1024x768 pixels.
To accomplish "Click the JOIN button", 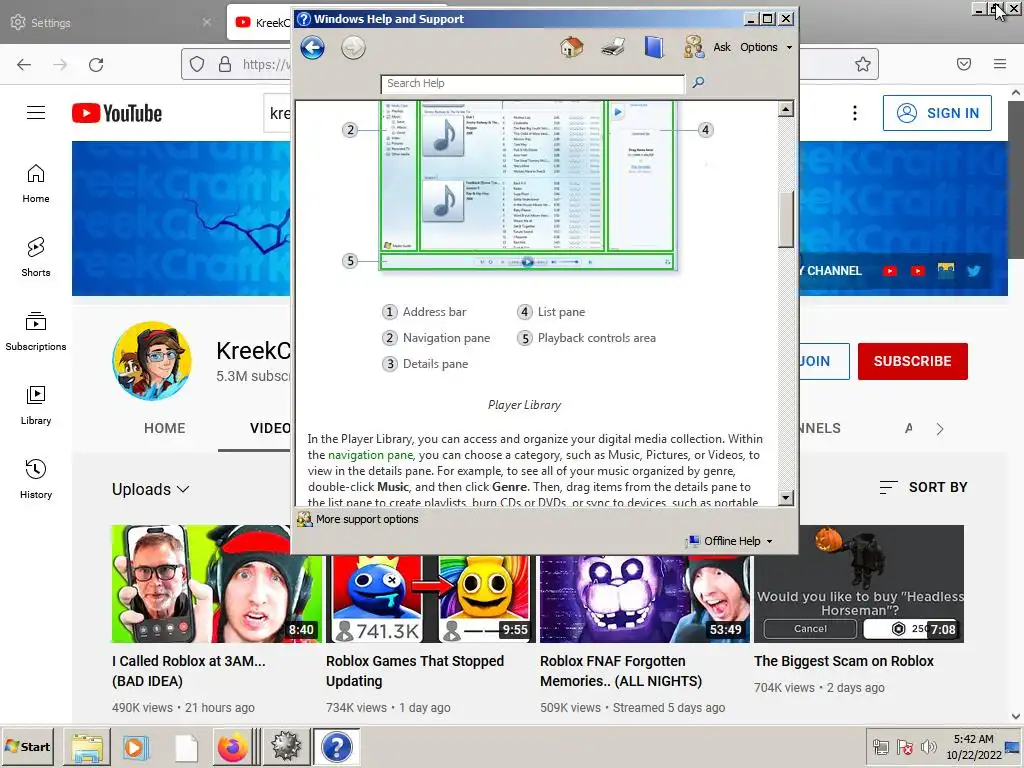I will click(823, 361).
